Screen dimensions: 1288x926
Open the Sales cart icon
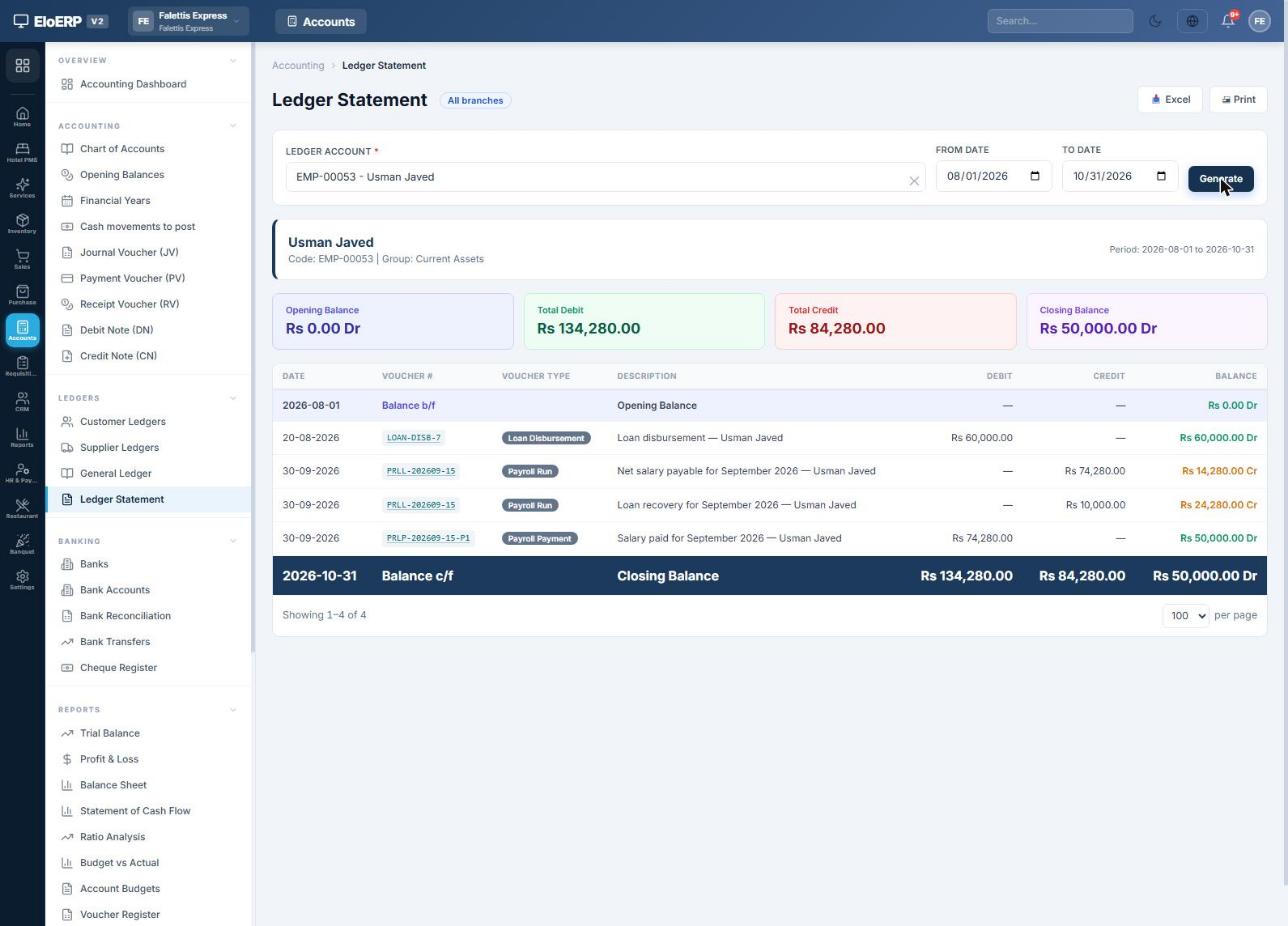[x=22, y=259]
